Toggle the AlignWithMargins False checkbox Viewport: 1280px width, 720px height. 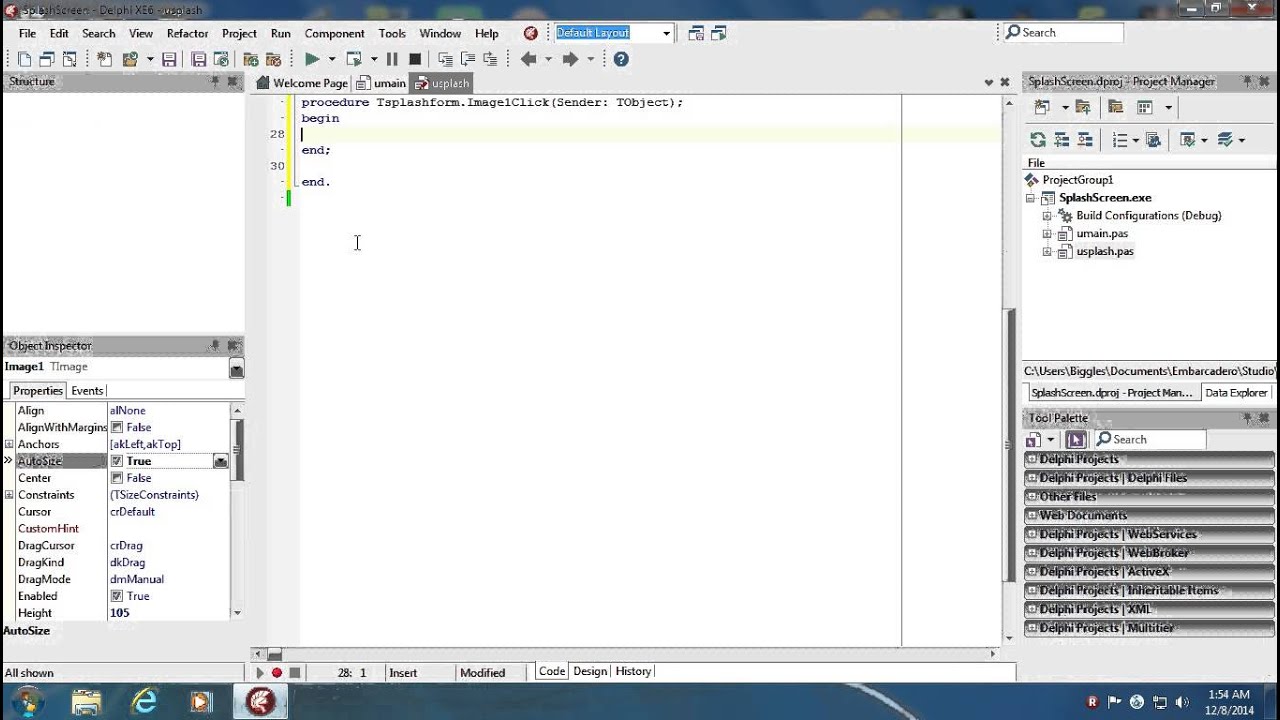coord(117,427)
